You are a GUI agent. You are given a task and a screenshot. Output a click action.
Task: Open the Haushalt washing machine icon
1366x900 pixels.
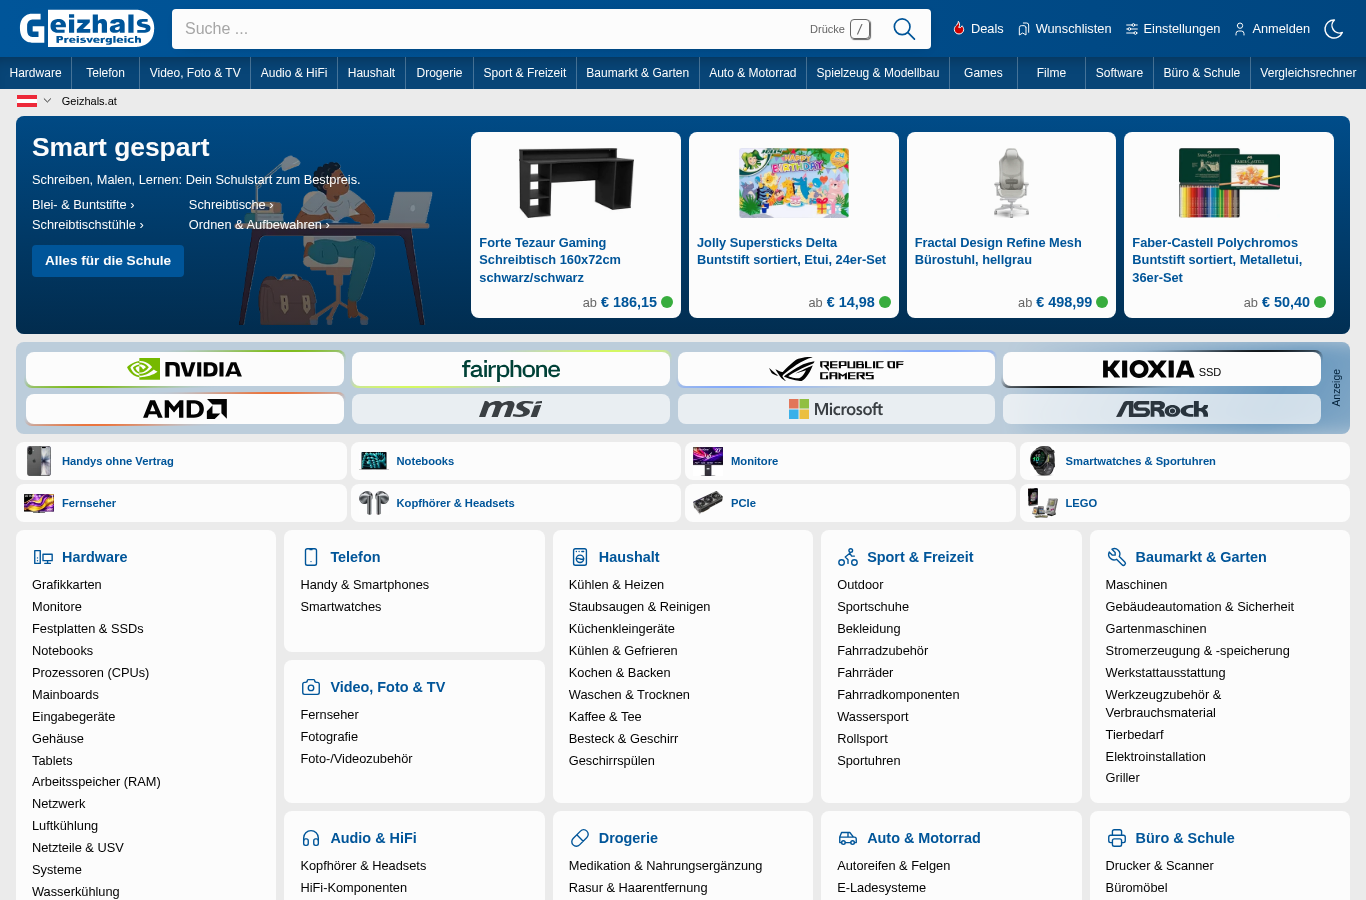click(x=579, y=557)
